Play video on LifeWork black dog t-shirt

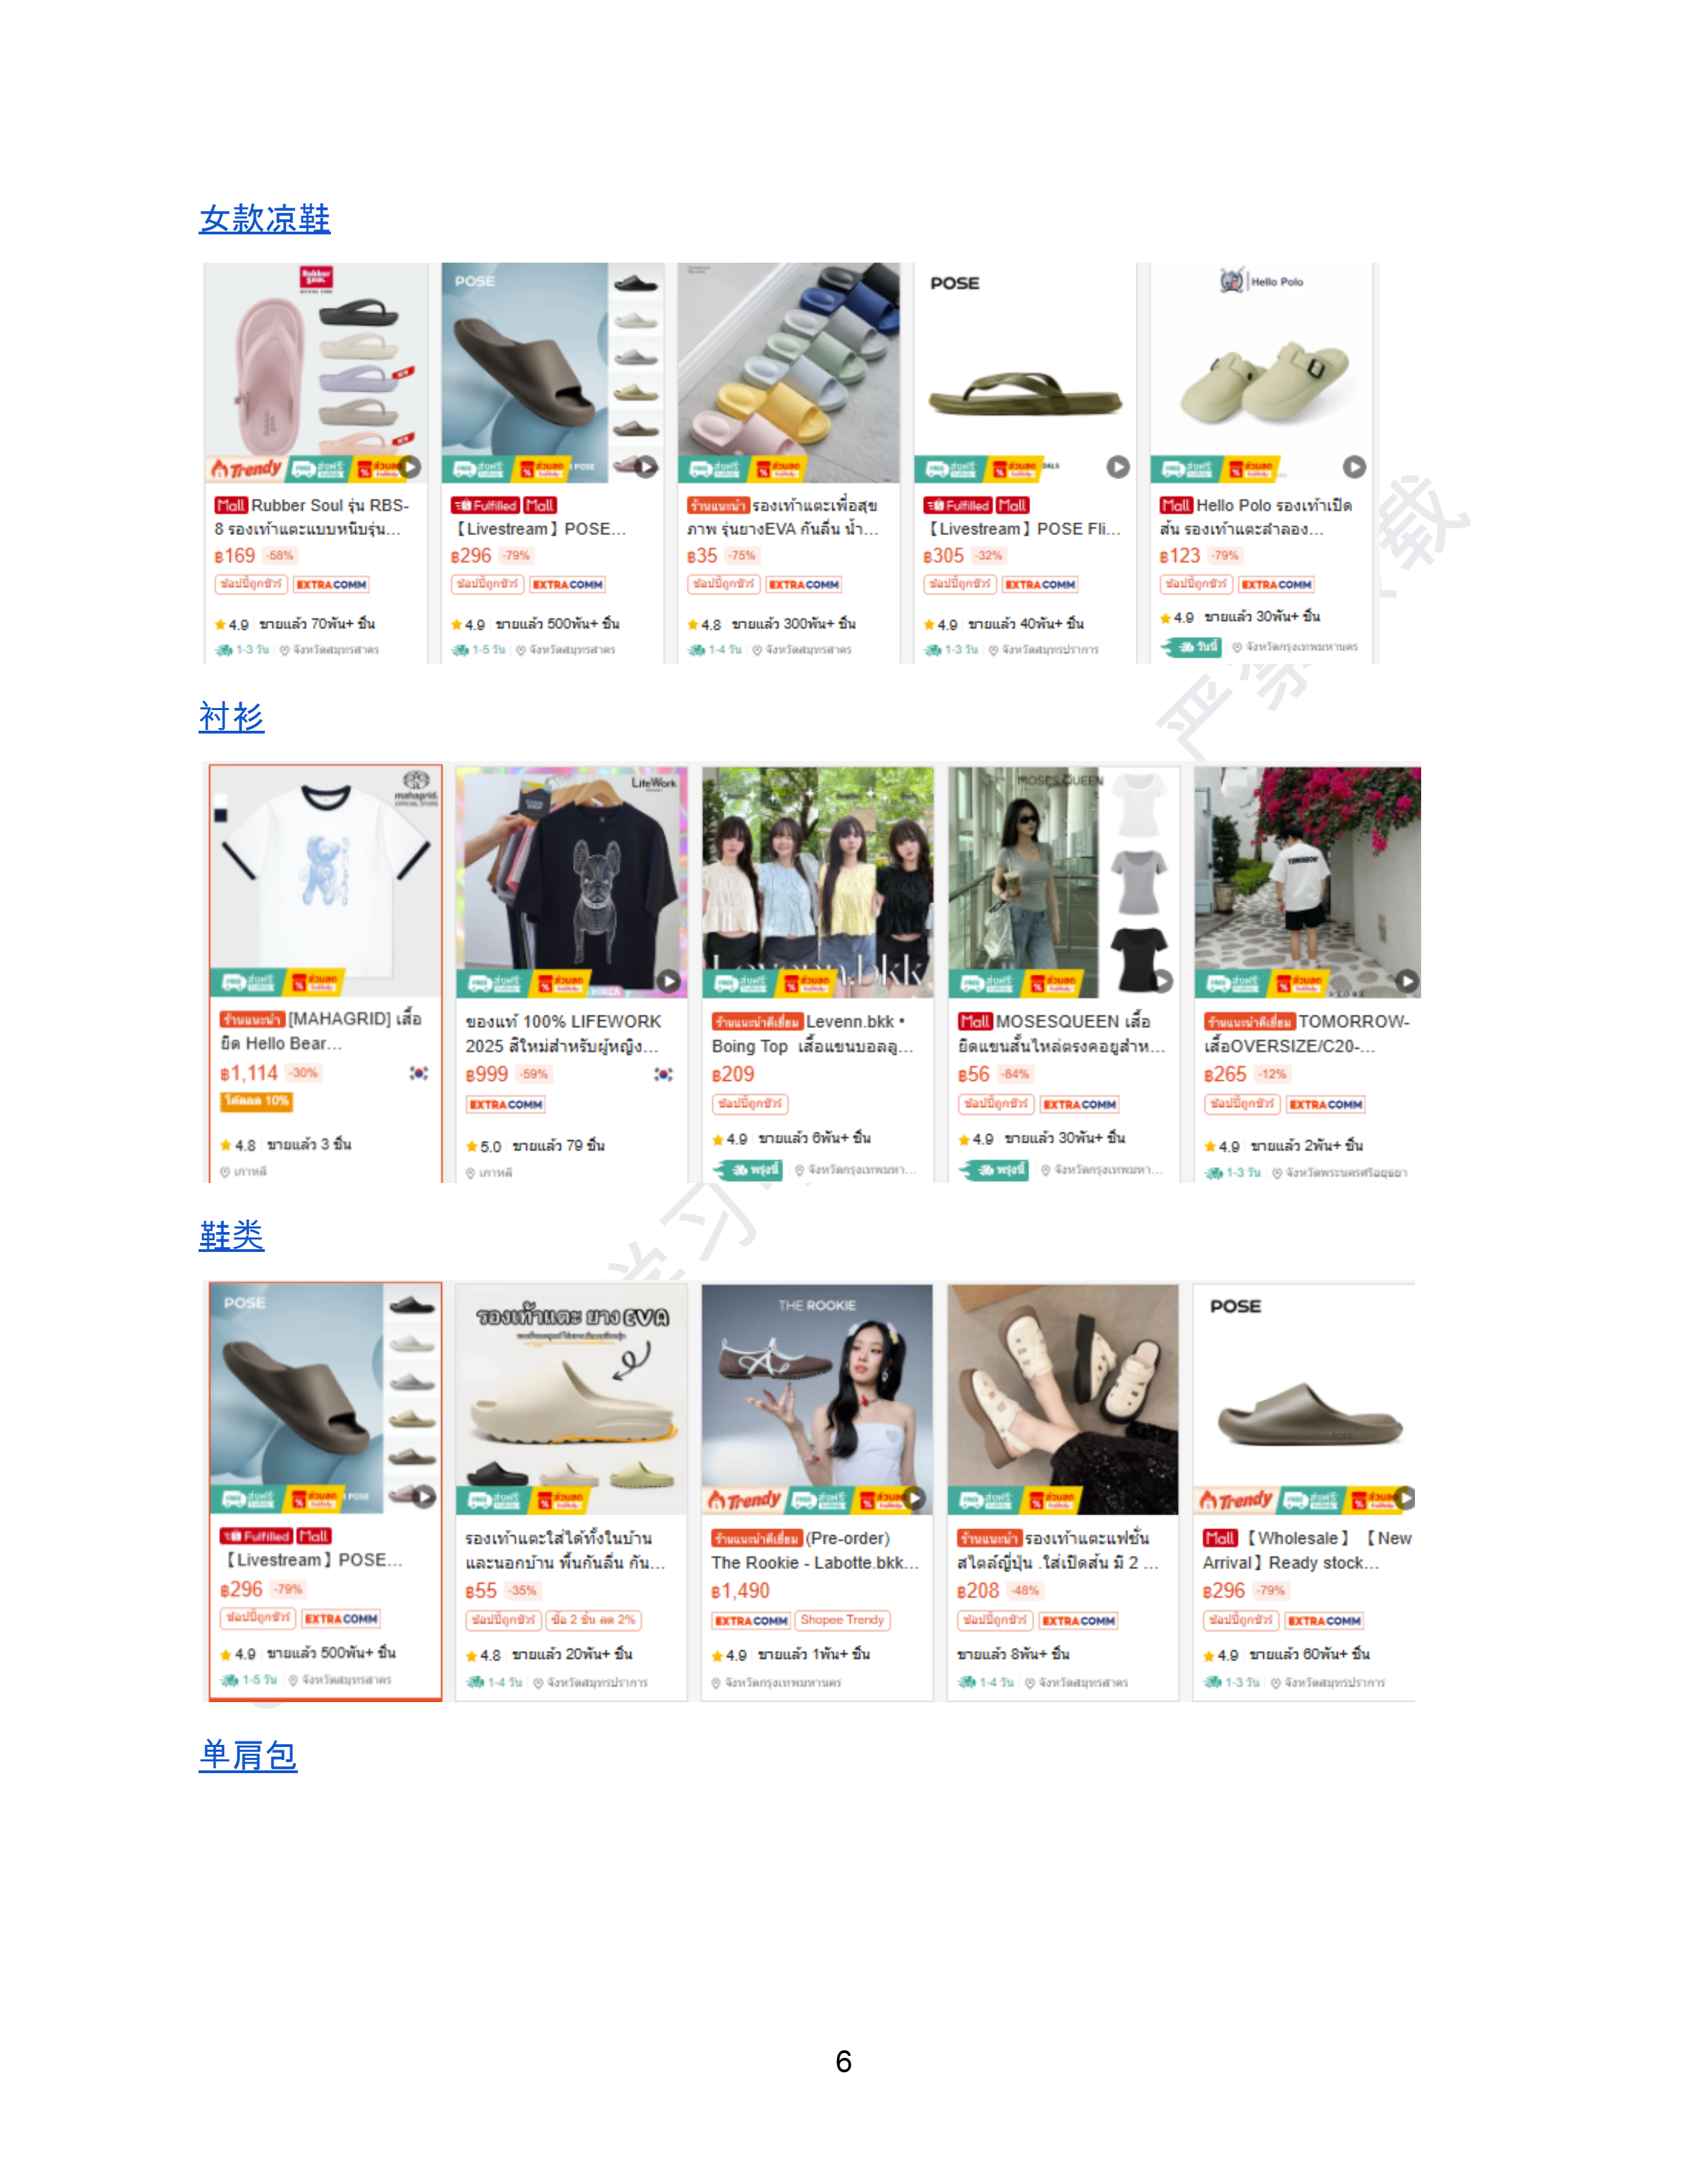coord(669,981)
